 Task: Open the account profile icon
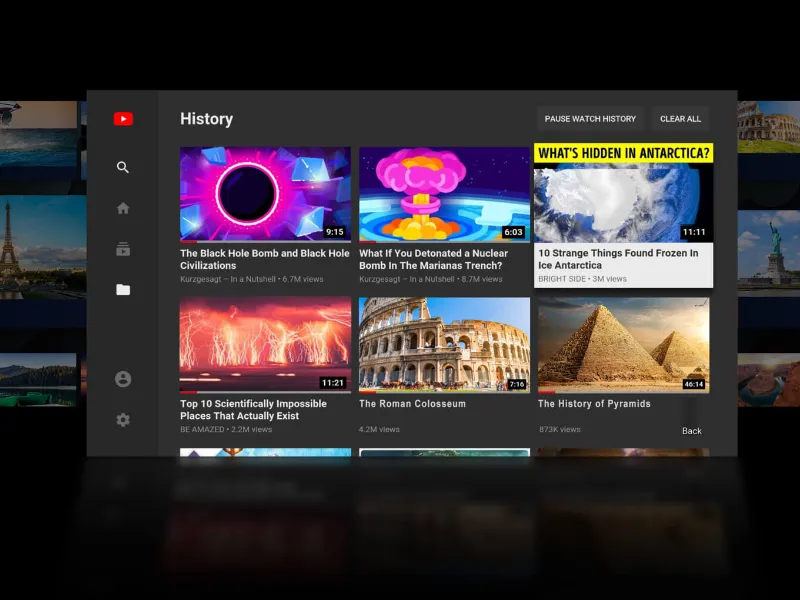tap(122, 379)
